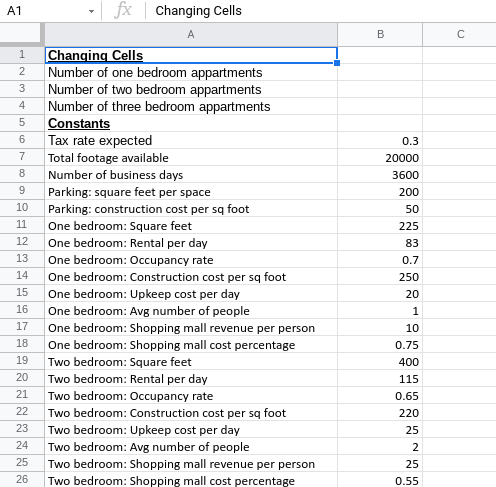This screenshot has height=487, width=496.
Task: Select column C header
Action: click(460, 34)
